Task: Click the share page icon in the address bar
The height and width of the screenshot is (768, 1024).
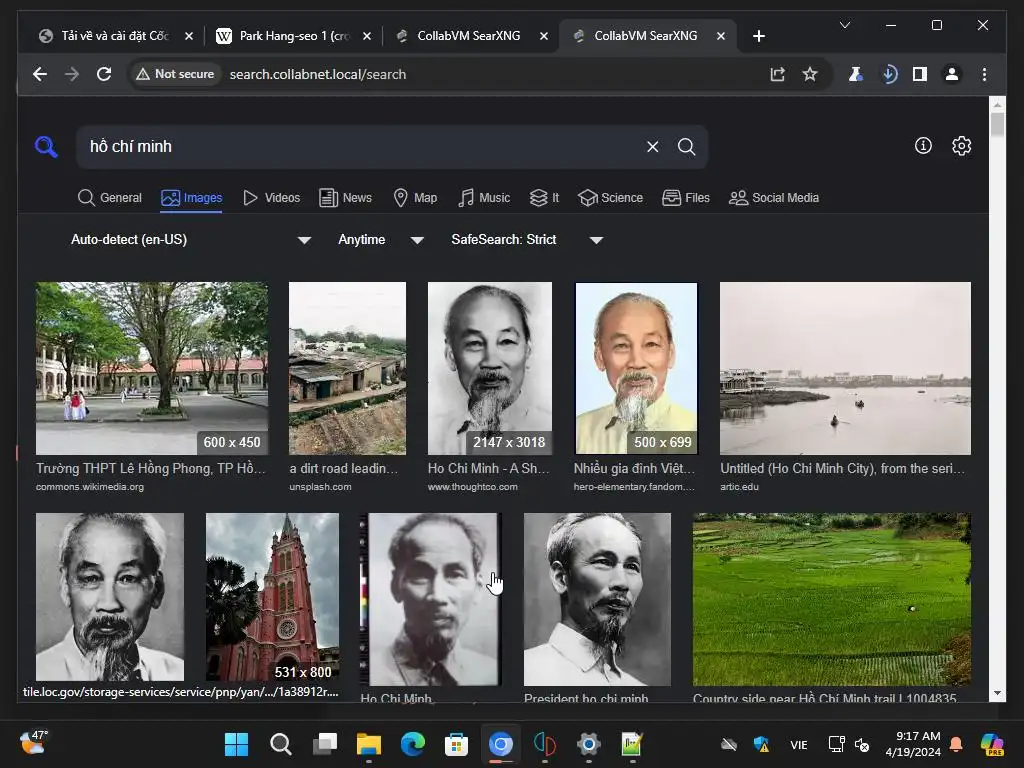Action: 777,74
